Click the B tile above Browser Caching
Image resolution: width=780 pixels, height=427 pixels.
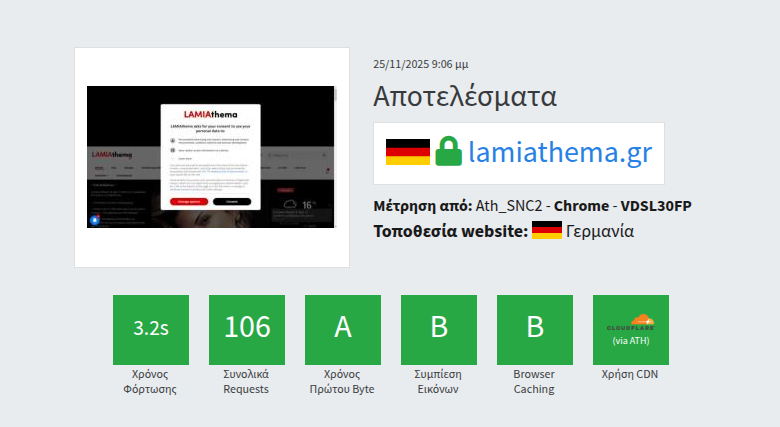[x=535, y=329]
